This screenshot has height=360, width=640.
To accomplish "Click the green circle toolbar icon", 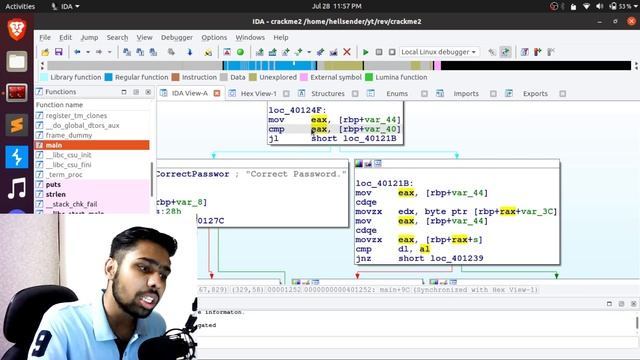I will [240, 52].
